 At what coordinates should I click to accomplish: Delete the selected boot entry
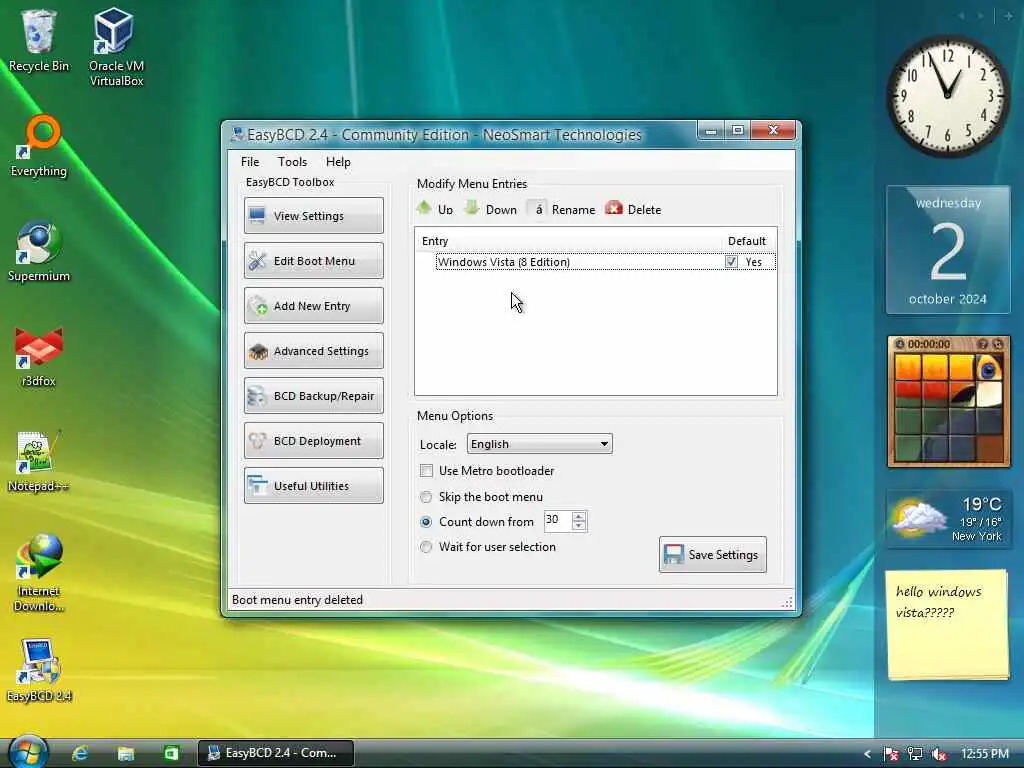tap(633, 209)
